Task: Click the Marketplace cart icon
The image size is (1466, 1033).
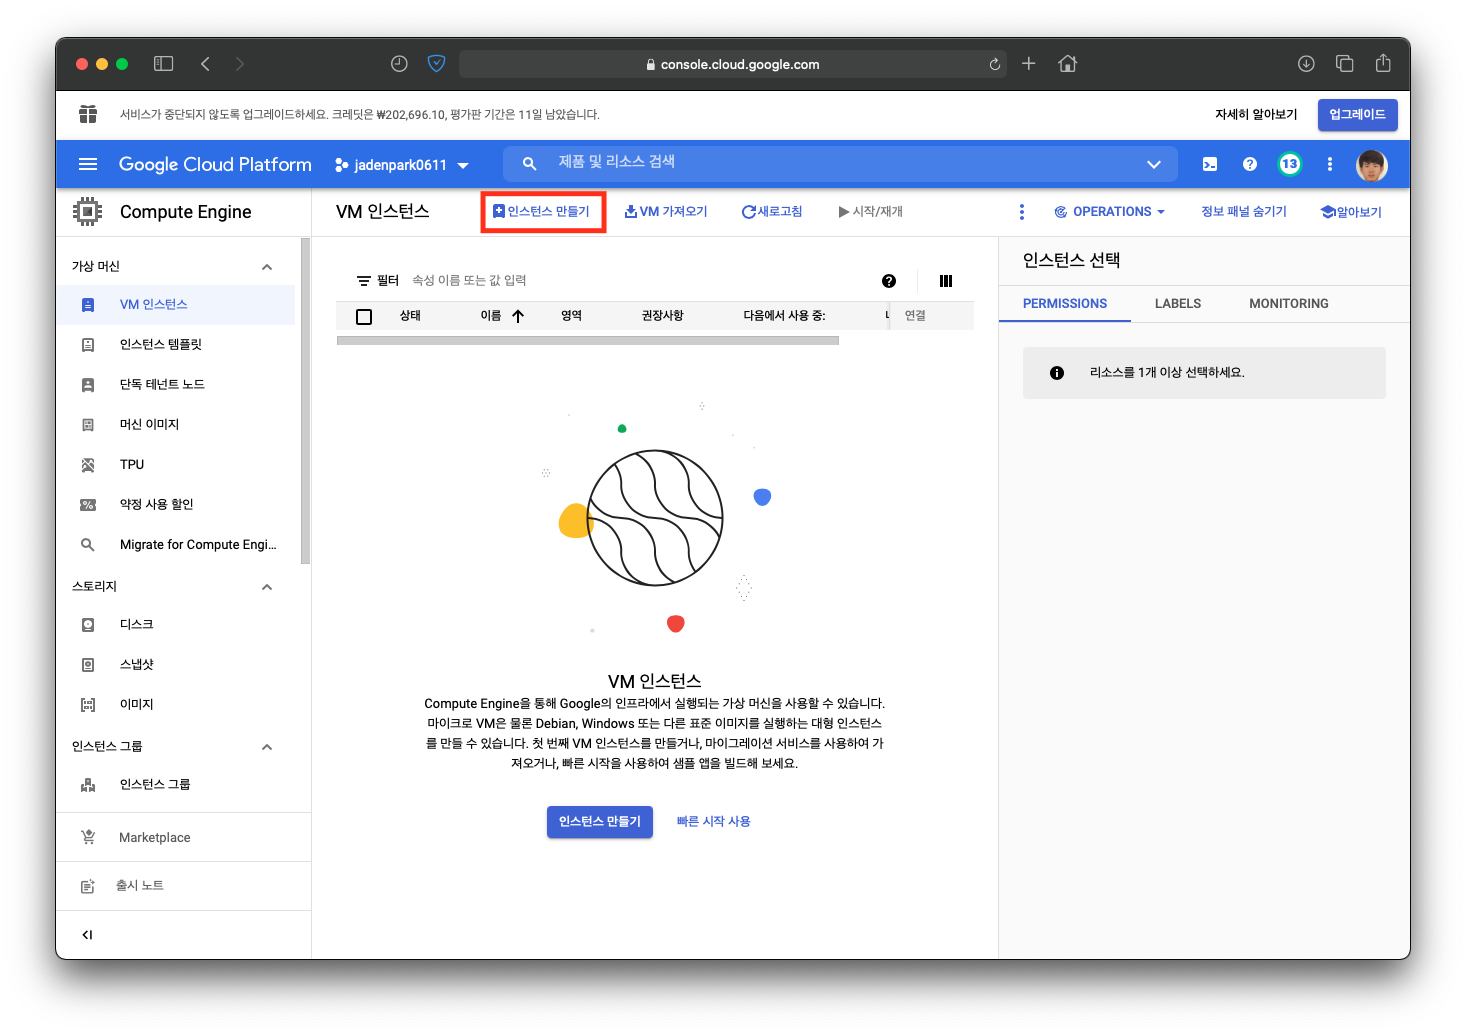Action: (88, 837)
